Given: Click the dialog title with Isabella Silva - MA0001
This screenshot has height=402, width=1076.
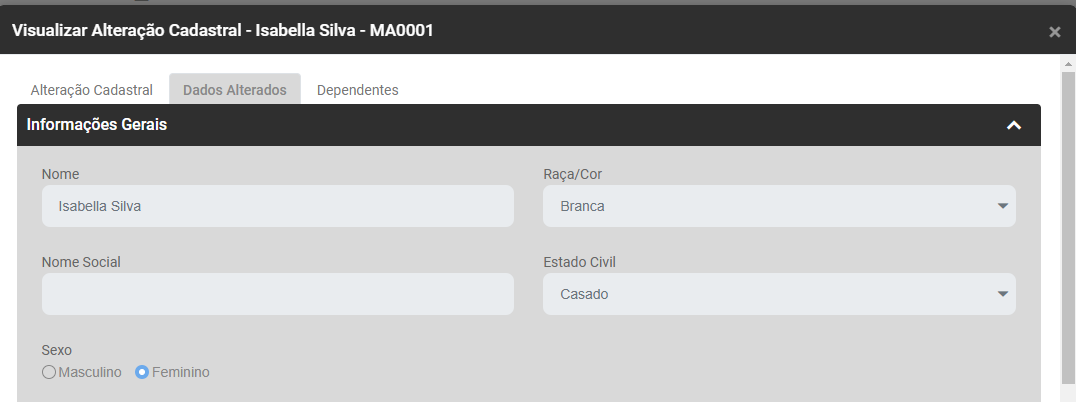Looking at the screenshot, I should (x=222, y=31).
